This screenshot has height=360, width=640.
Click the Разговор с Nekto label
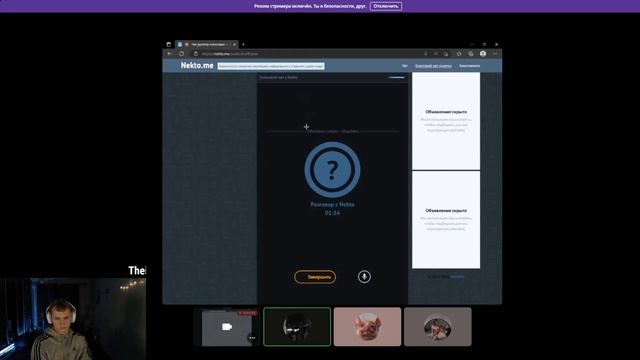click(332, 204)
